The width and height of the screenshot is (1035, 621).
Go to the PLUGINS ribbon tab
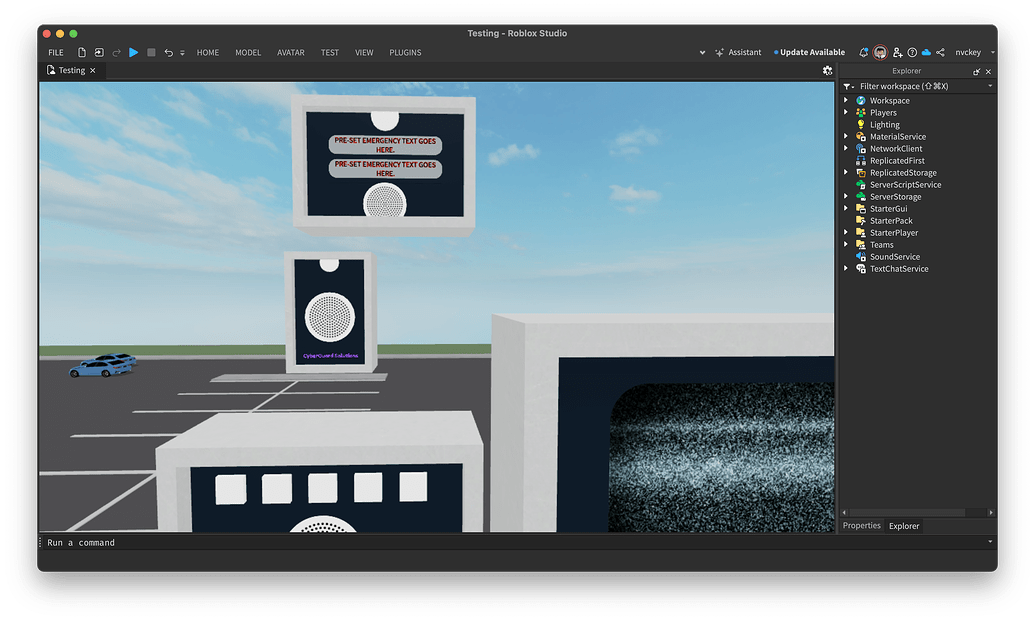click(x=405, y=52)
